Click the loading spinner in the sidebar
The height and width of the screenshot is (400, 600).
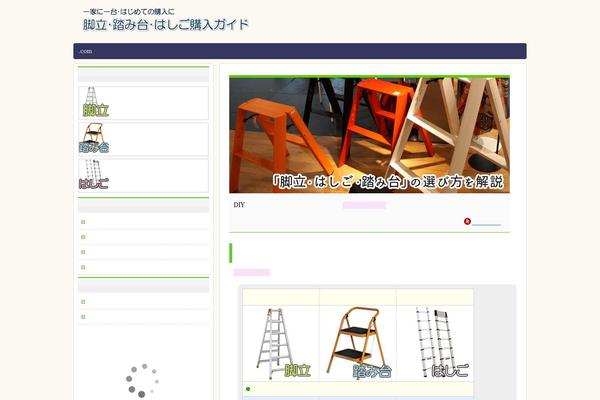142,380
